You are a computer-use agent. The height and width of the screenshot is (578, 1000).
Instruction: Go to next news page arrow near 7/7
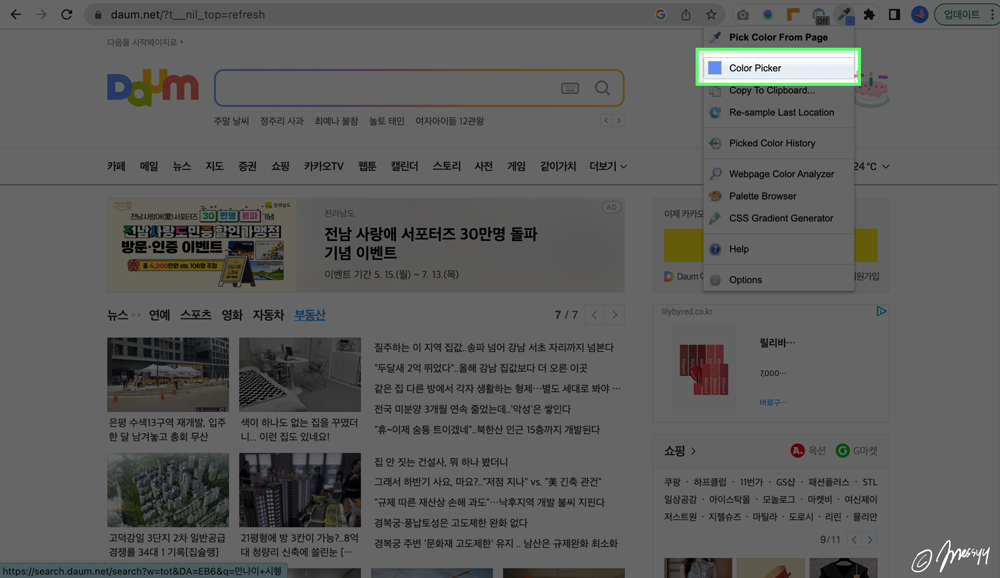pos(615,315)
